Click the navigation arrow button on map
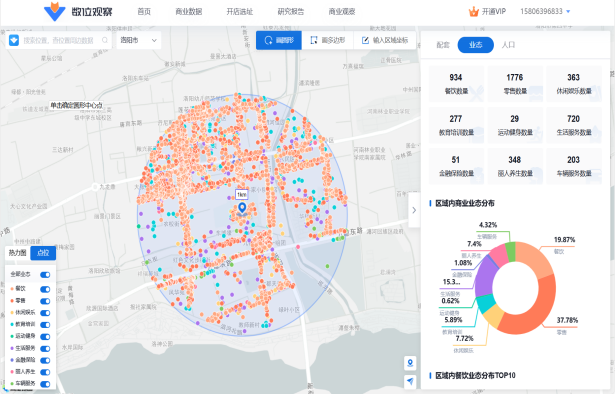Image resolution: width=615 pixels, height=394 pixels. (410, 381)
